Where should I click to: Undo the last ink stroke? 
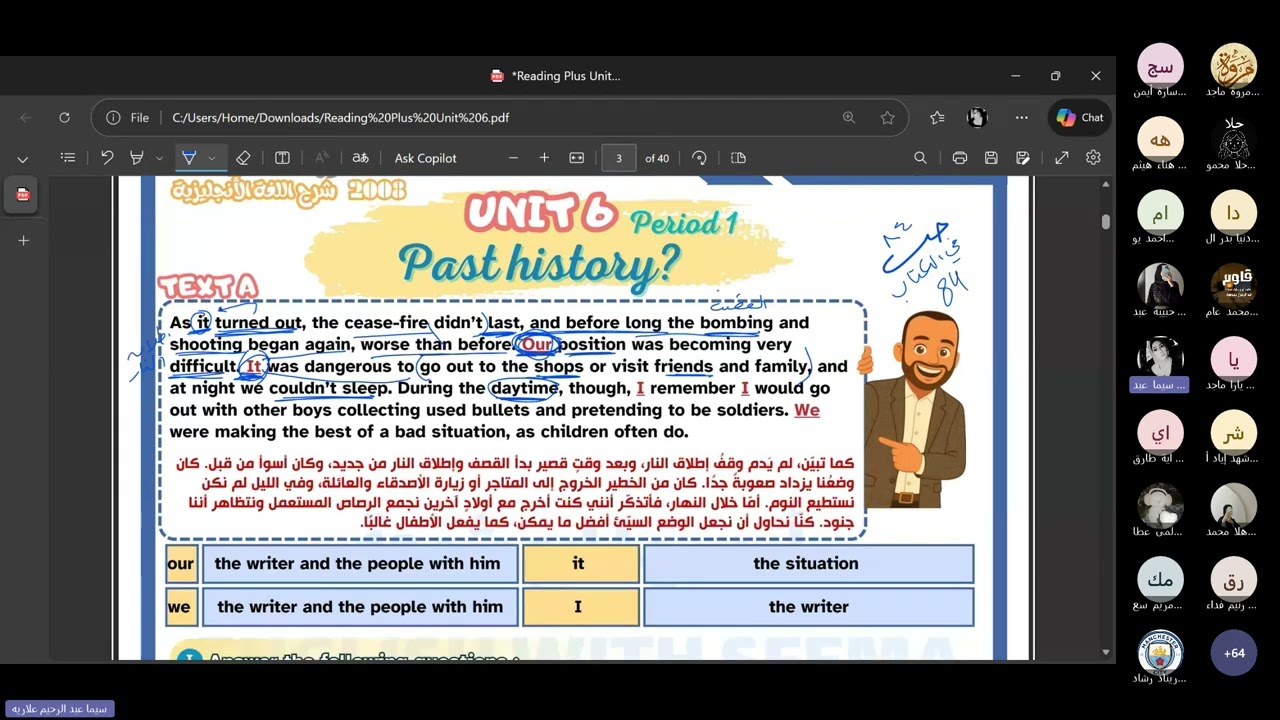click(x=107, y=158)
